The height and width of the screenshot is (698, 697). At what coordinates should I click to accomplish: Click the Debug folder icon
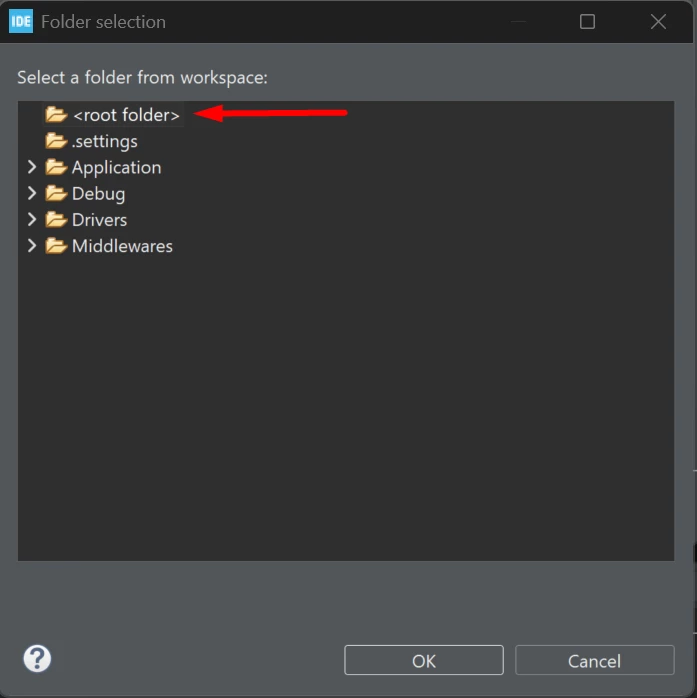coord(56,194)
